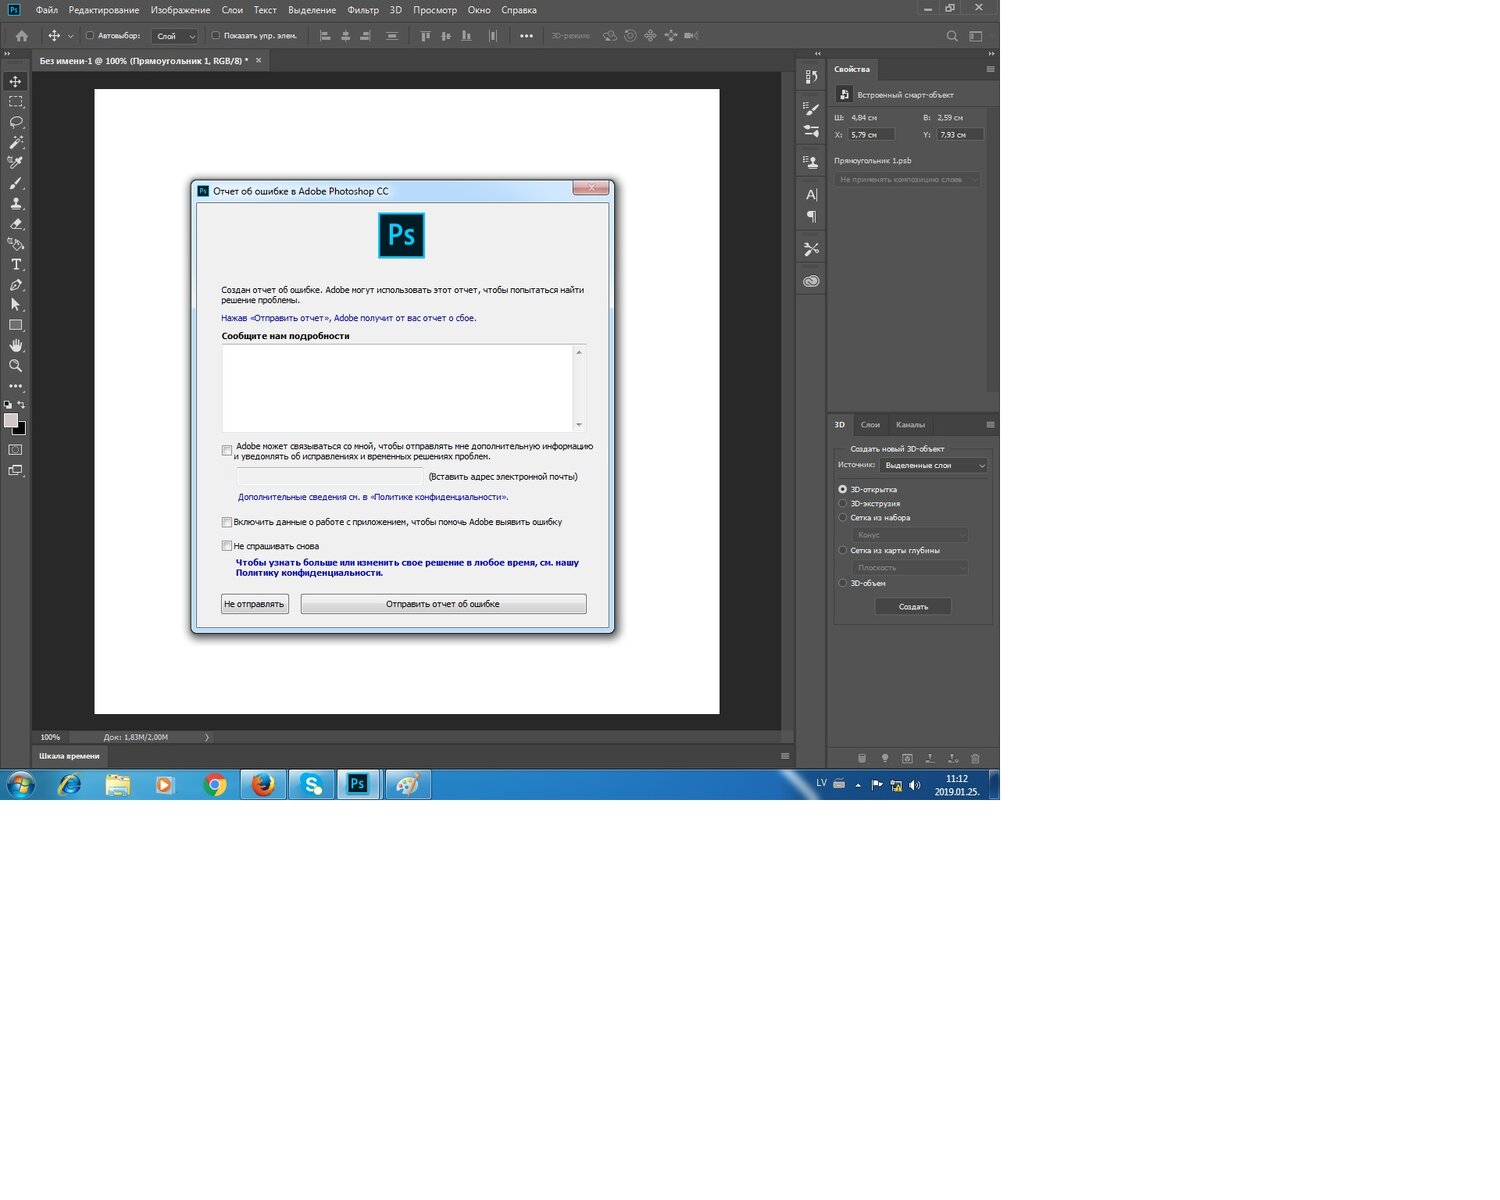
Task: Change the screen mode
Action: [15, 470]
